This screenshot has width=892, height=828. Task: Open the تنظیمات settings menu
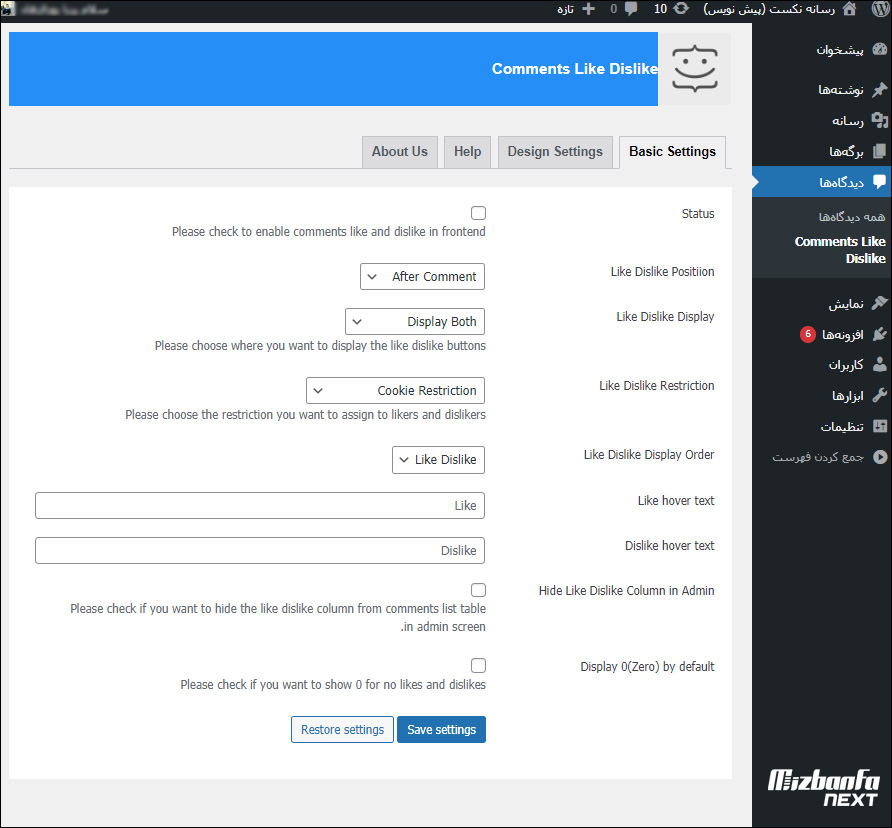[842, 426]
